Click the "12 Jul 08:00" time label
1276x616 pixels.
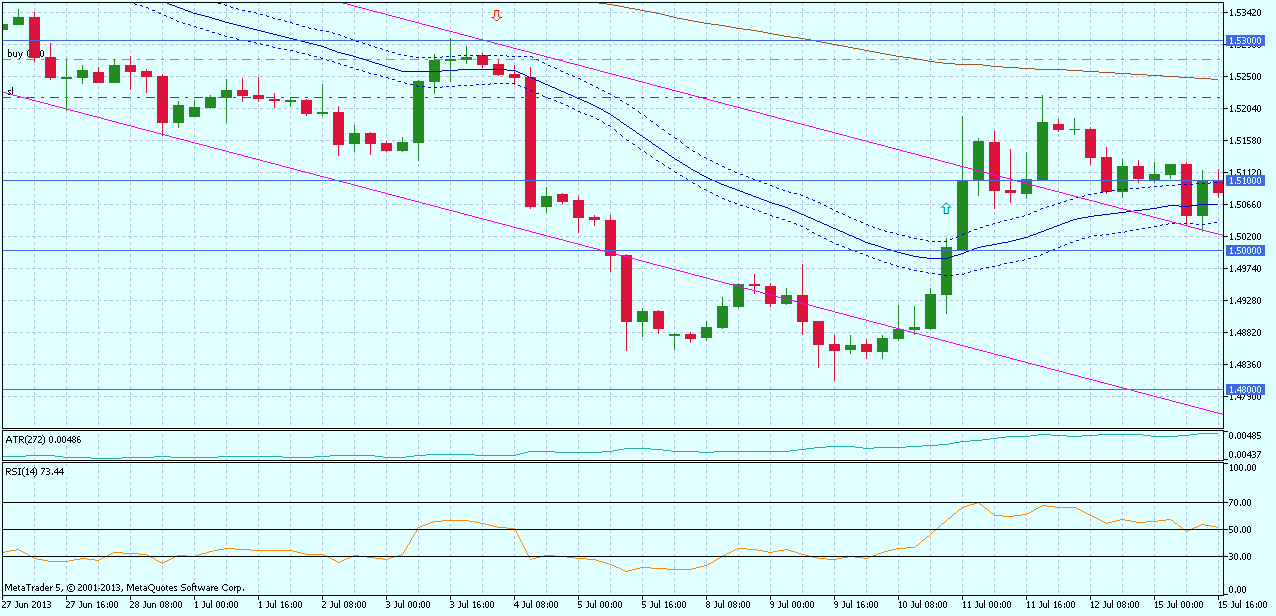[1116, 605]
